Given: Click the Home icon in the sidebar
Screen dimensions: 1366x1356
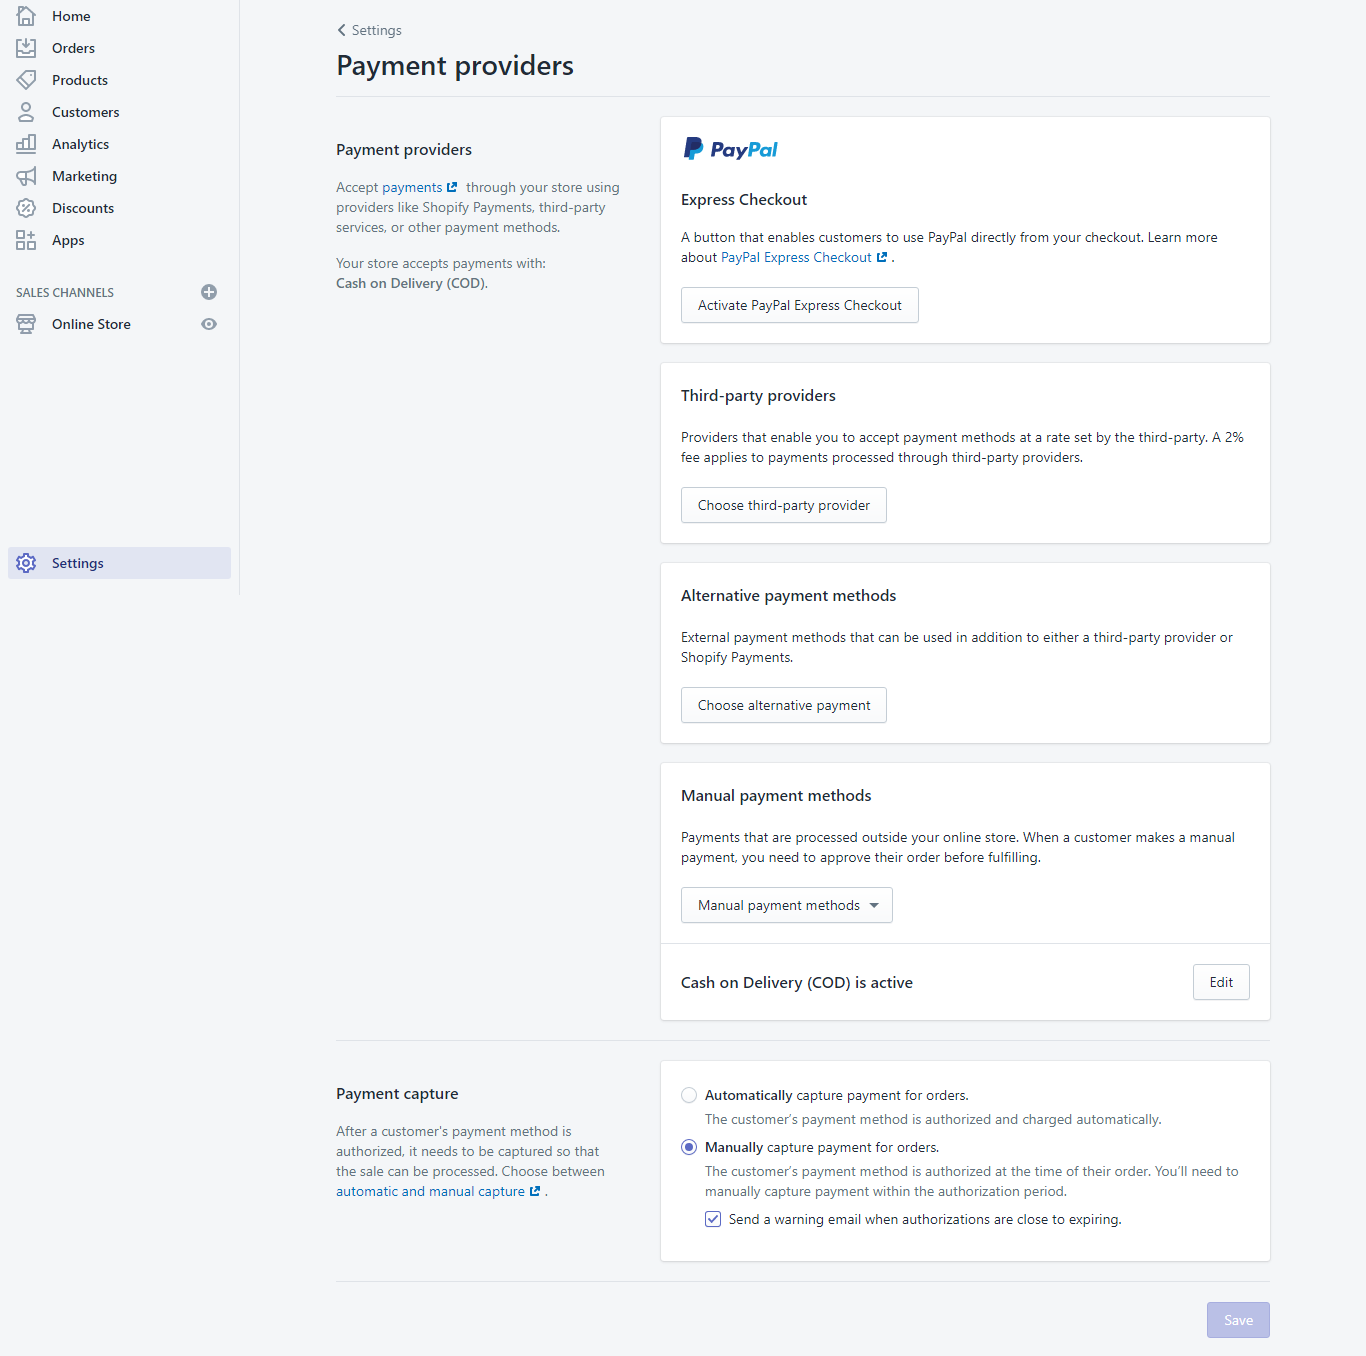Looking at the screenshot, I should [x=26, y=16].
